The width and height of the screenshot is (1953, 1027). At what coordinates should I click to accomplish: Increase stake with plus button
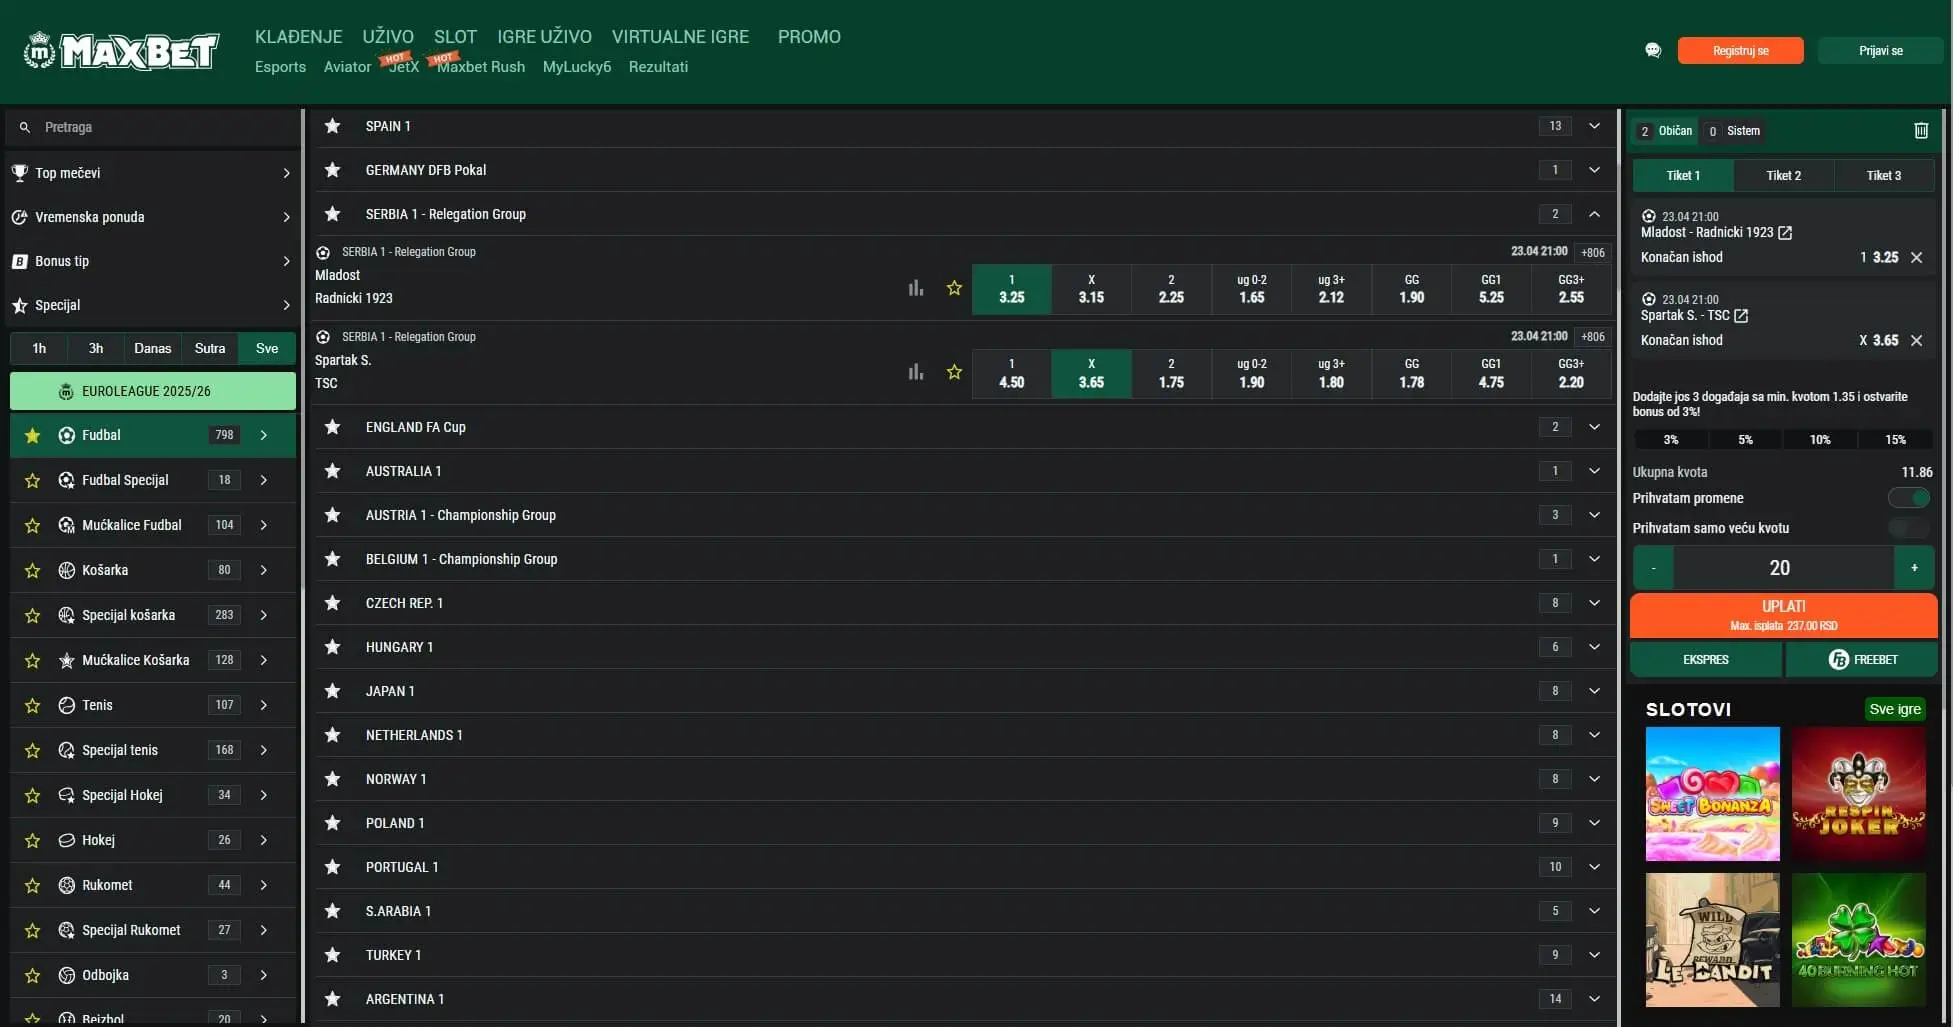click(x=1914, y=568)
